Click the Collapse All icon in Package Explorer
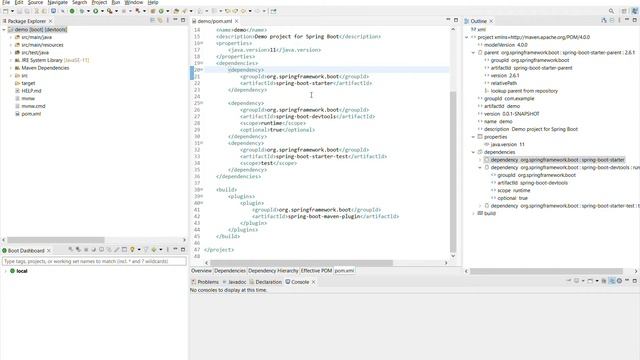This screenshot has width=640, height=360. click(x=152, y=20)
